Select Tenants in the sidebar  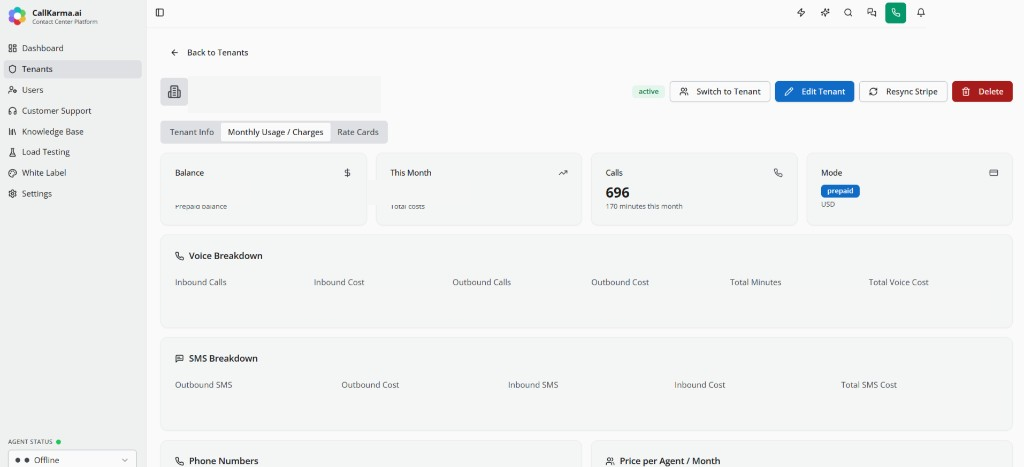pyautogui.click(x=72, y=69)
